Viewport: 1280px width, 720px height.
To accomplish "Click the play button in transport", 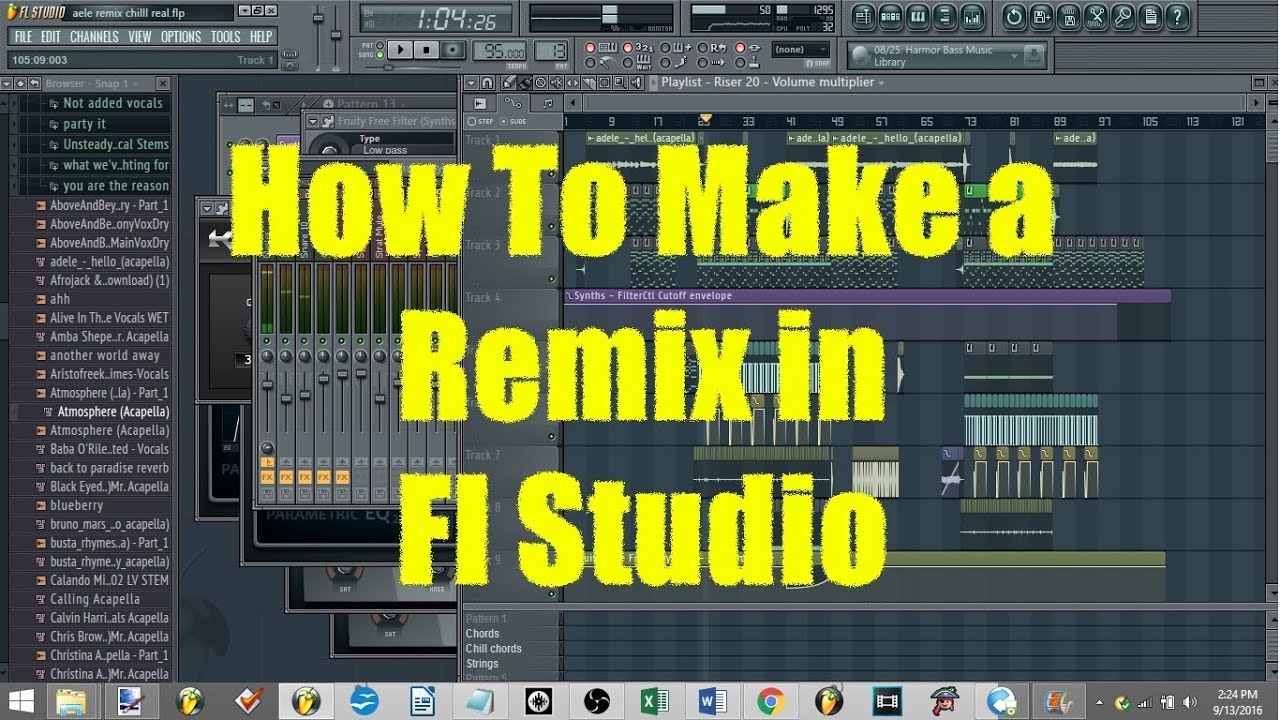I will 399,50.
